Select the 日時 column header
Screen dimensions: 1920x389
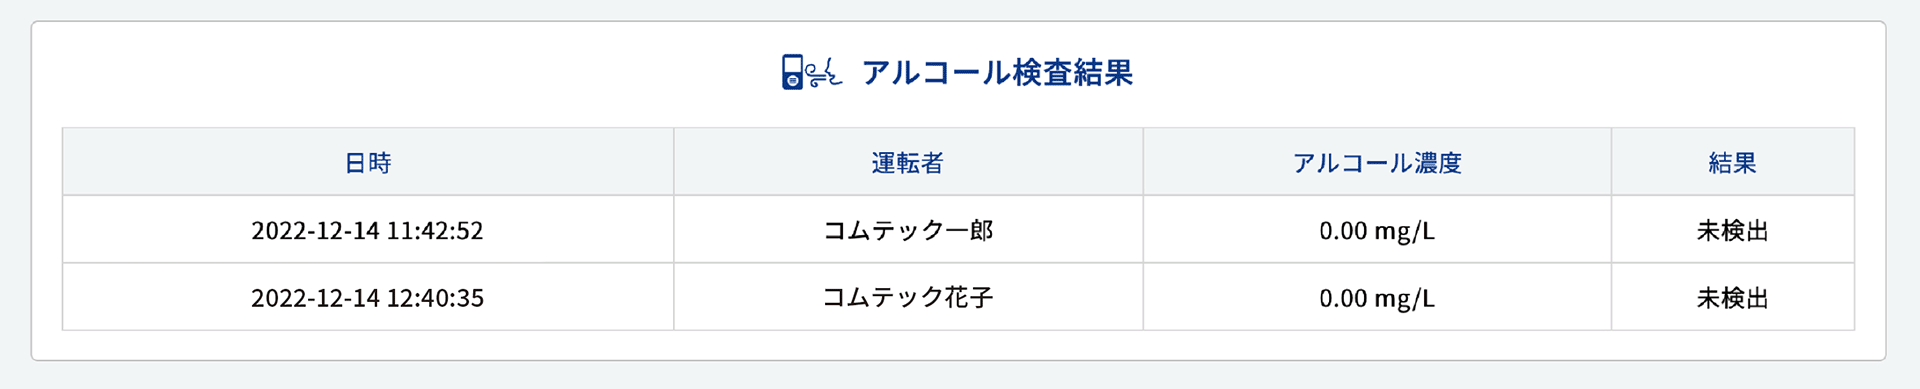[368, 162]
